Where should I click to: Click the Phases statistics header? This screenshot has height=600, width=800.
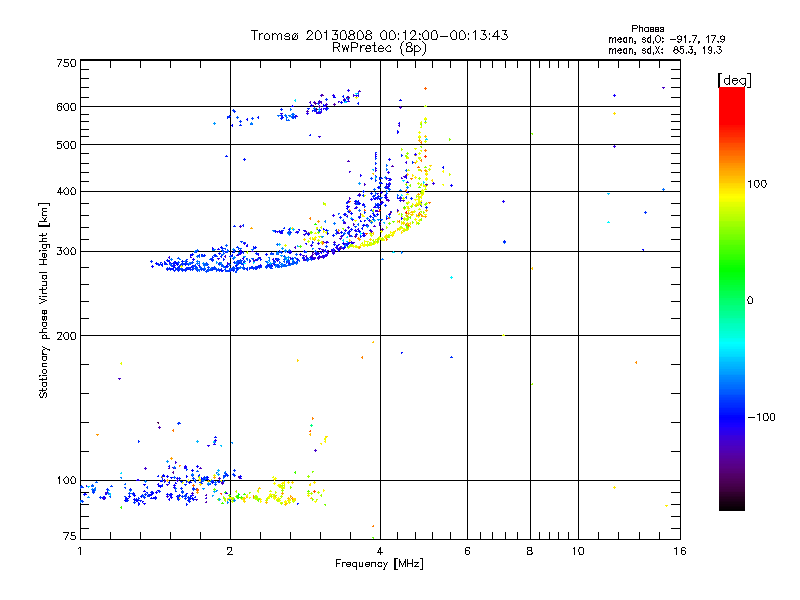(x=647, y=29)
